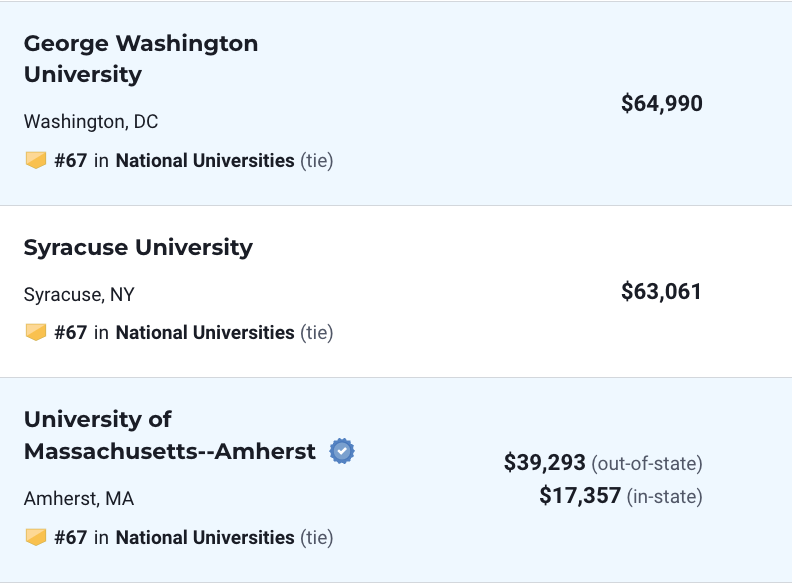Click the Amherst, MA location text

[79, 499]
